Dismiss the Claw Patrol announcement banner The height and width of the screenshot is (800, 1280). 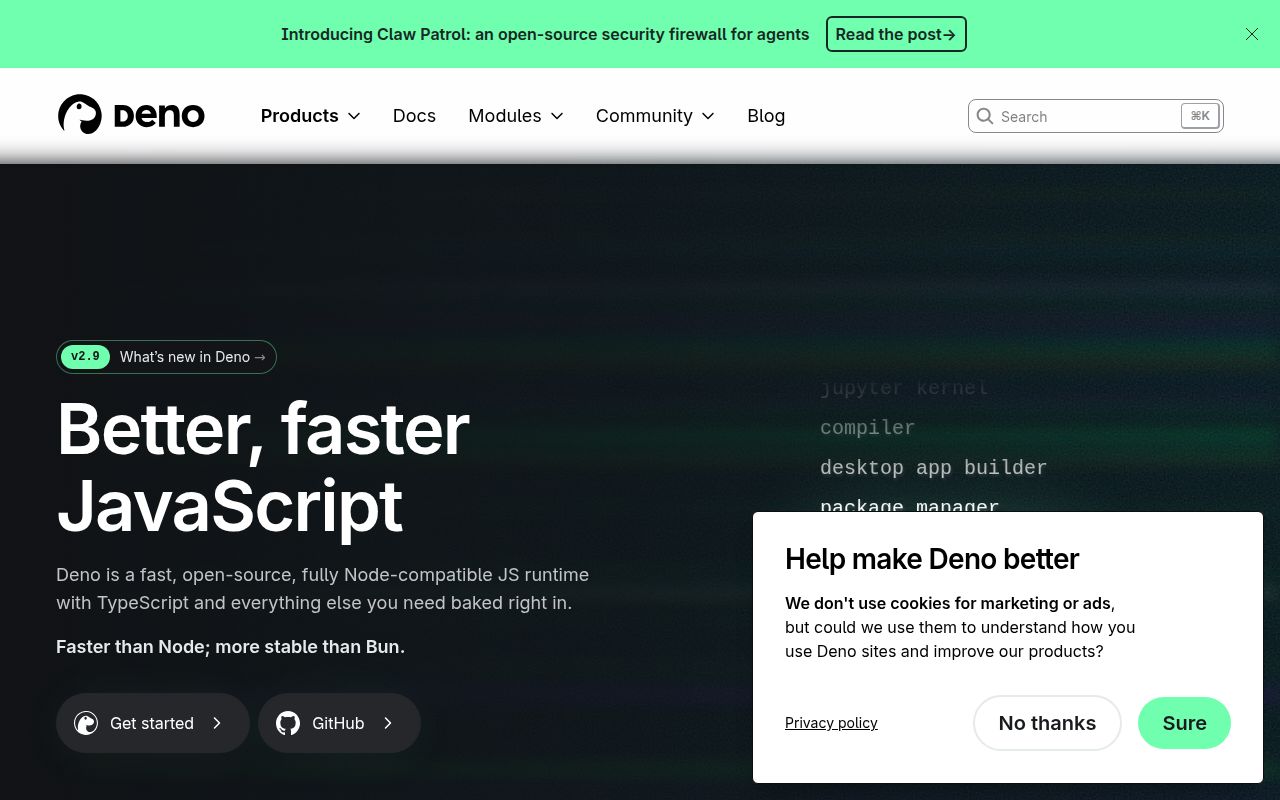1252,34
